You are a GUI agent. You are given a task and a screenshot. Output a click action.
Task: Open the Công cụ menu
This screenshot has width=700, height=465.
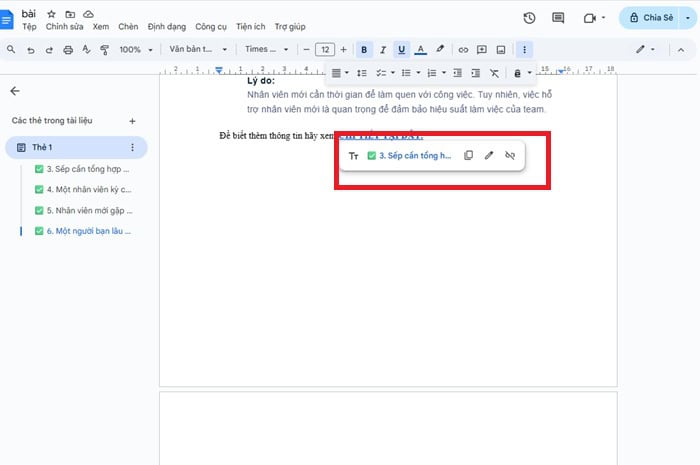click(211, 27)
